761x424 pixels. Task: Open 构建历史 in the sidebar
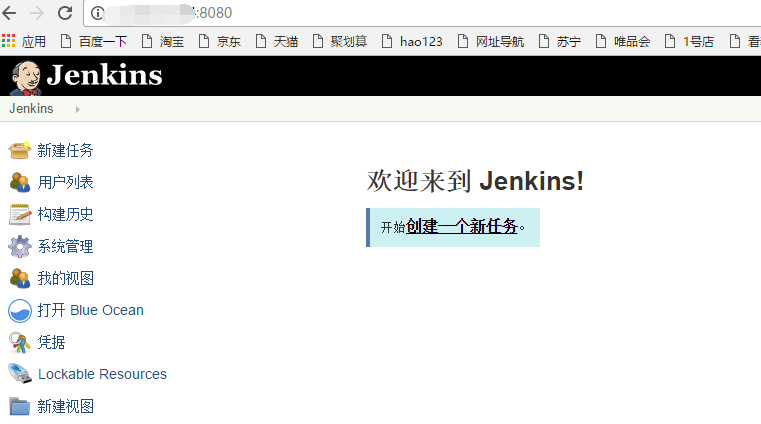[66, 214]
